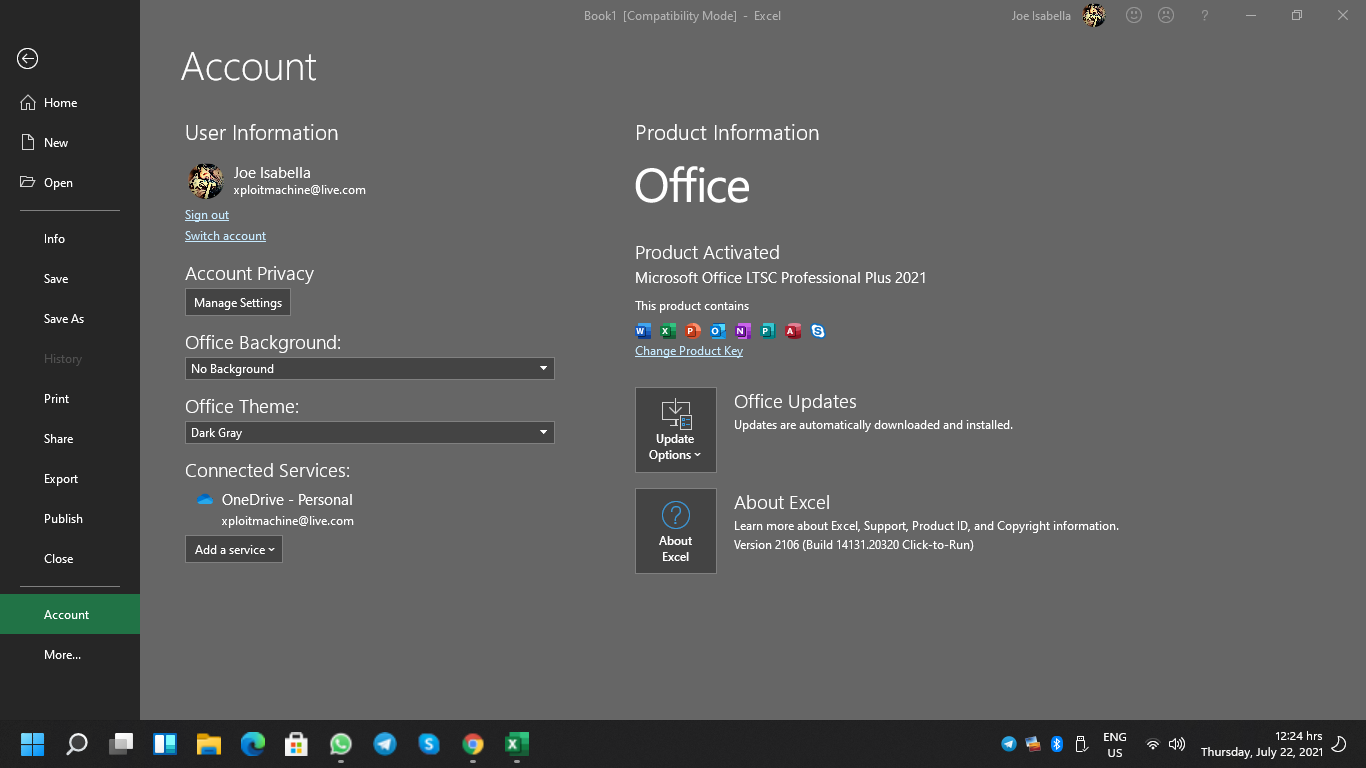
Task: Click Save in the sidebar
Action: (70, 279)
